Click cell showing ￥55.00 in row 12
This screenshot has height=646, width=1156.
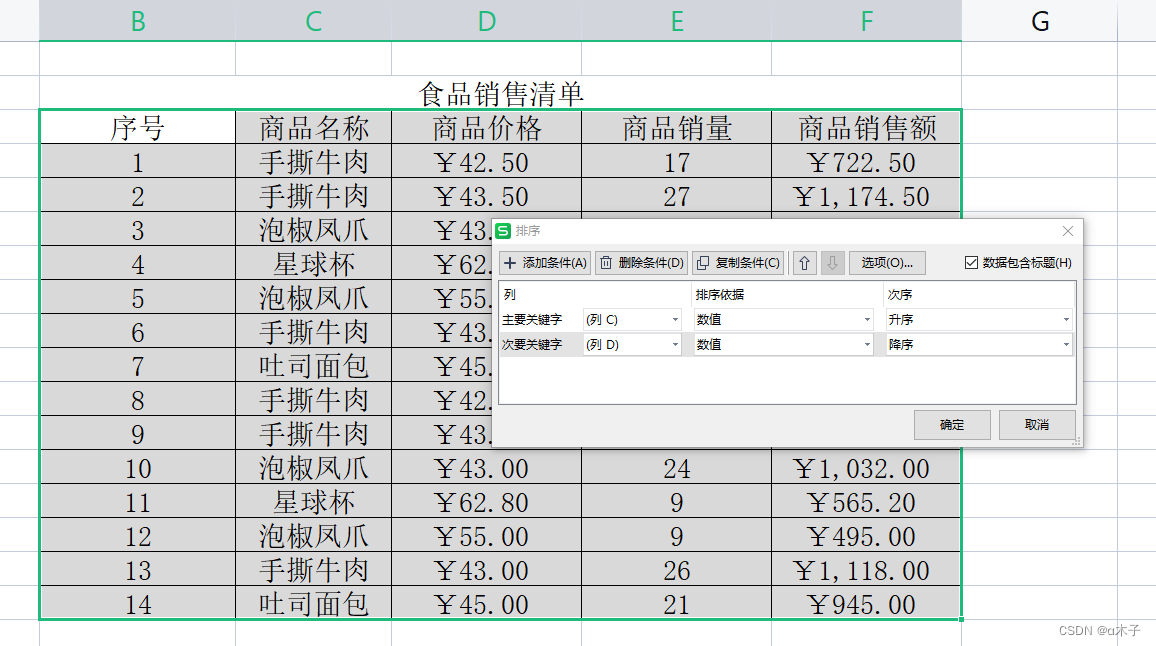point(487,535)
